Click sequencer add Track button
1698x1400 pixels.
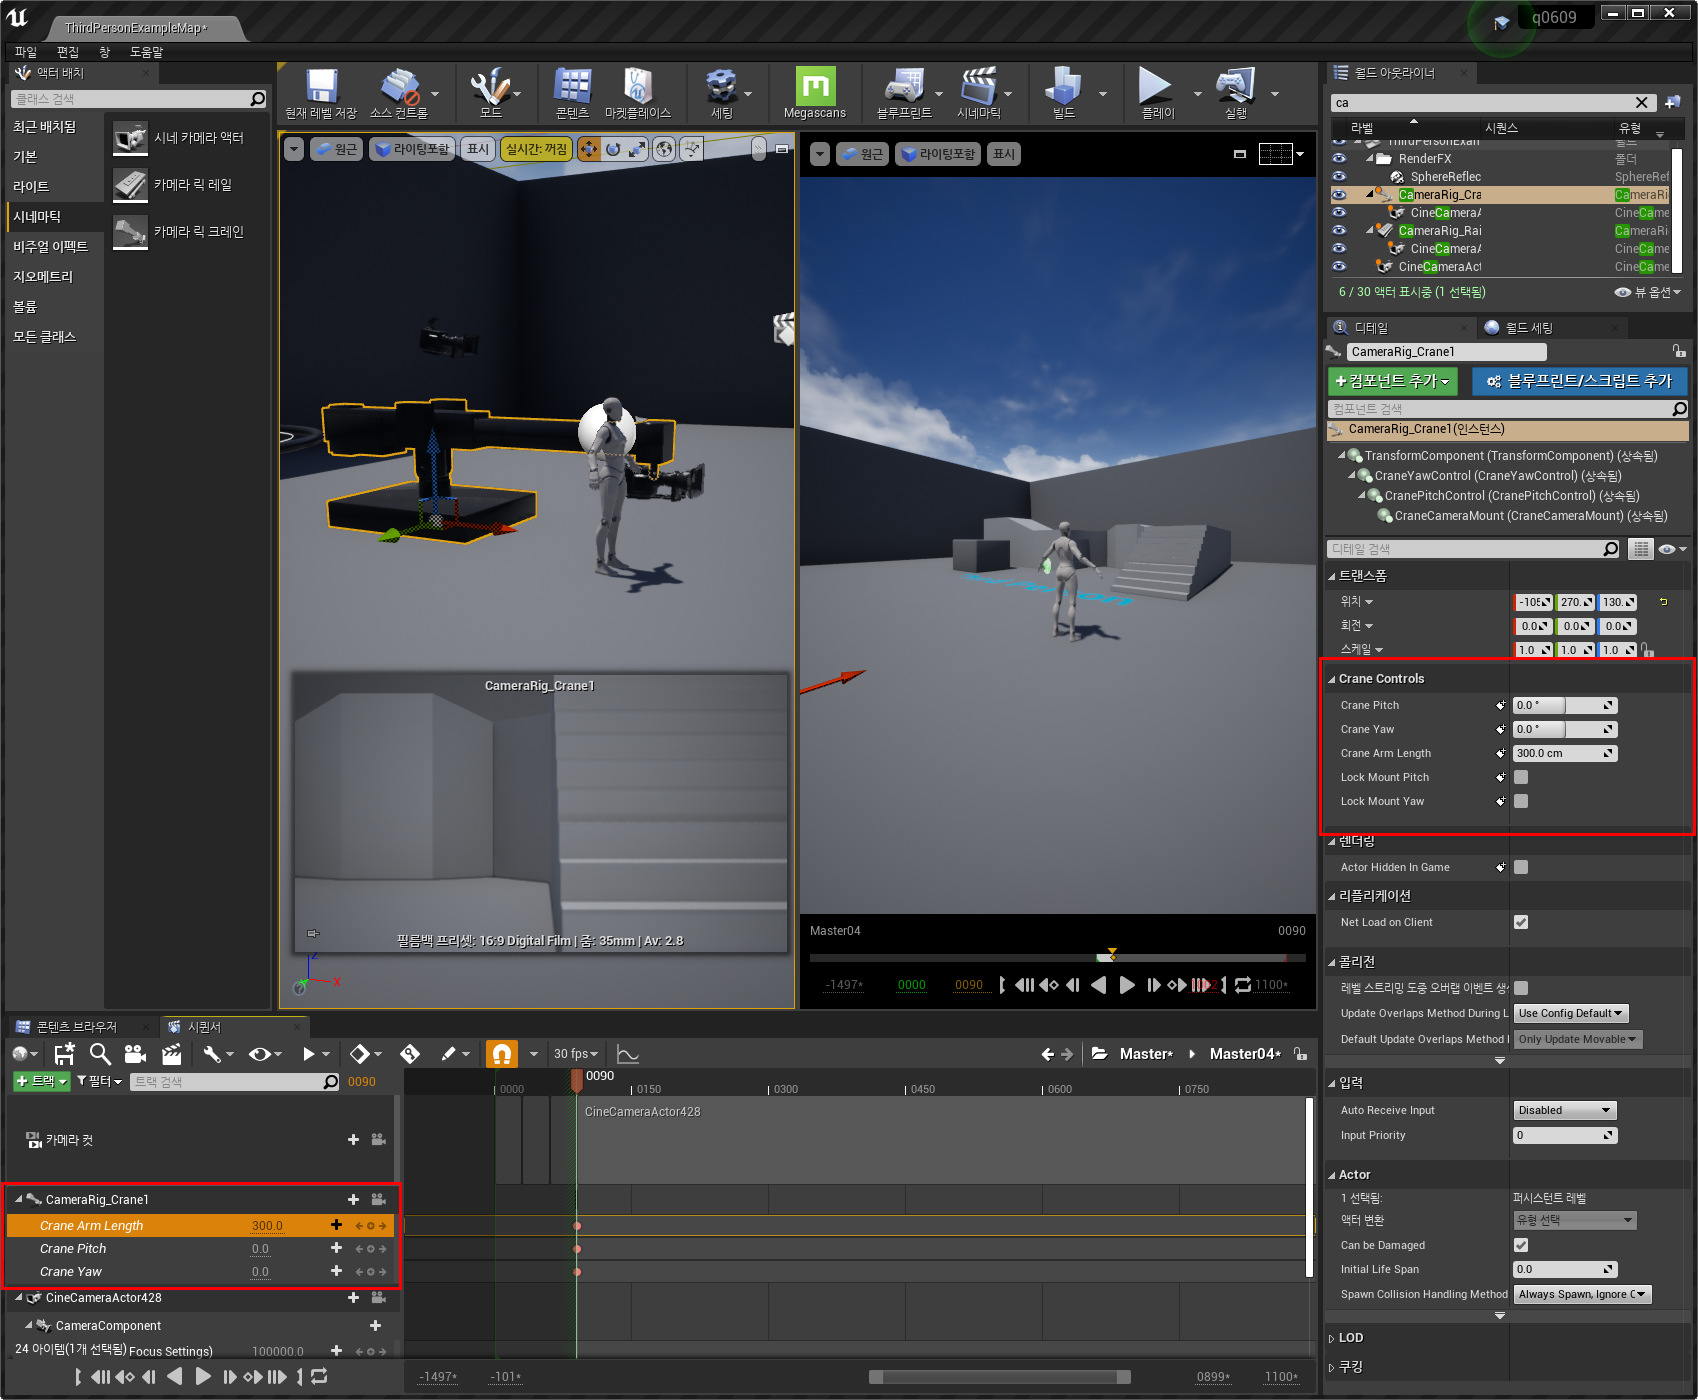pos(42,1081)
